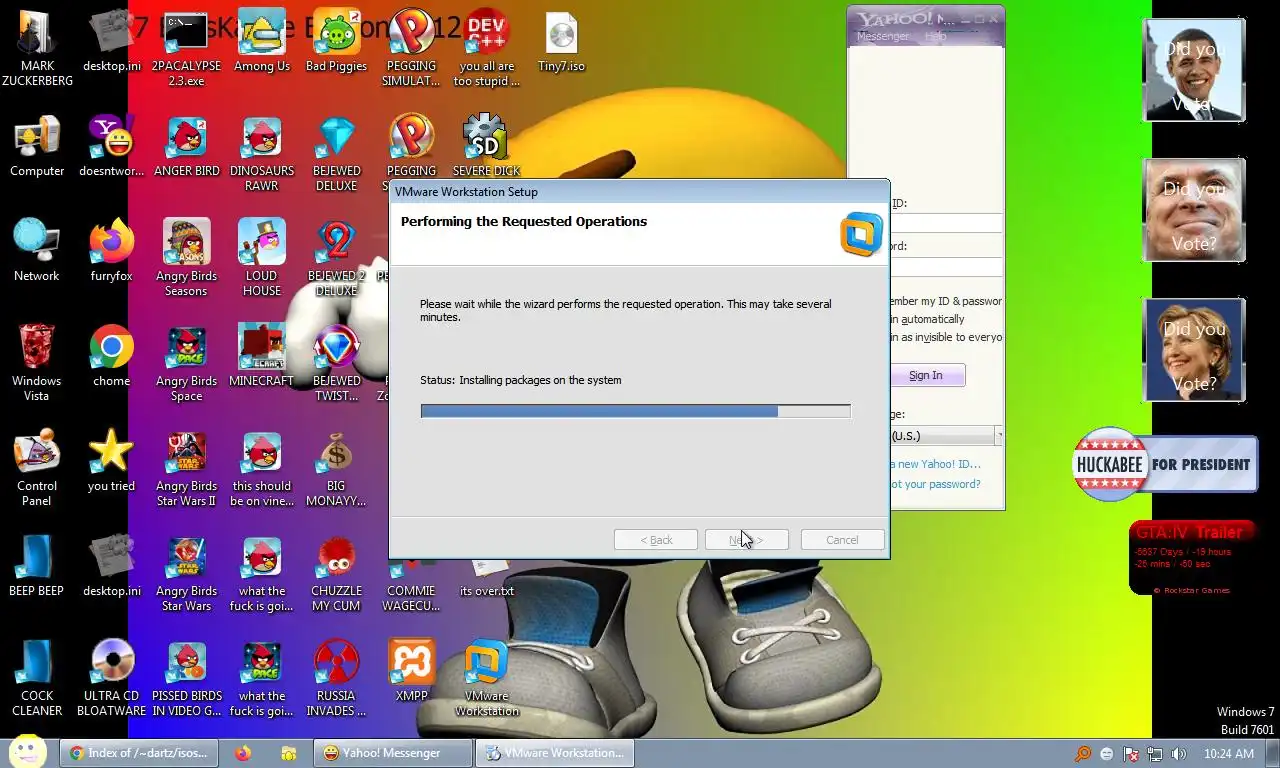Click the LOUD HOUSE desktop icon
1280x768 pixels.
click(x=262, y=258)
